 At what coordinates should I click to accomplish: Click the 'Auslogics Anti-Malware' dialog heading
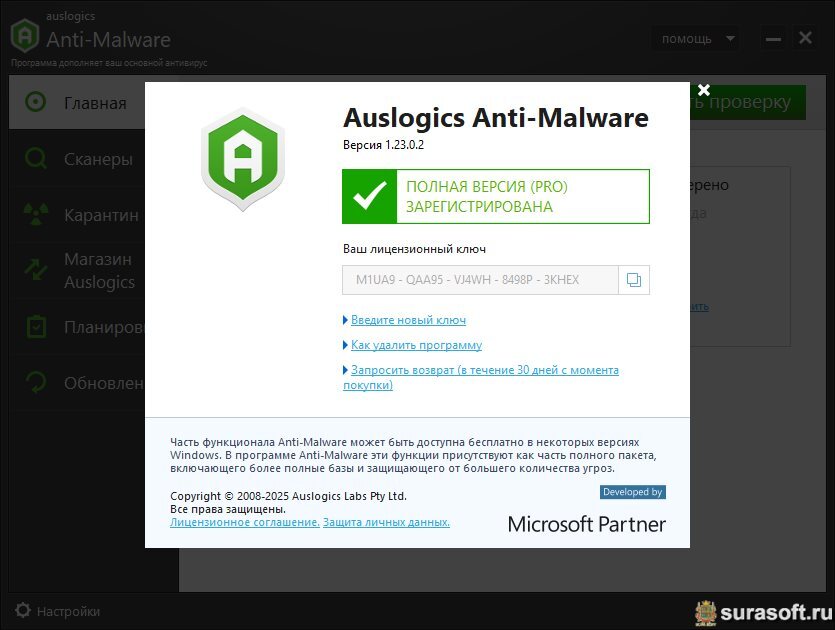click(x=496, y=118)
